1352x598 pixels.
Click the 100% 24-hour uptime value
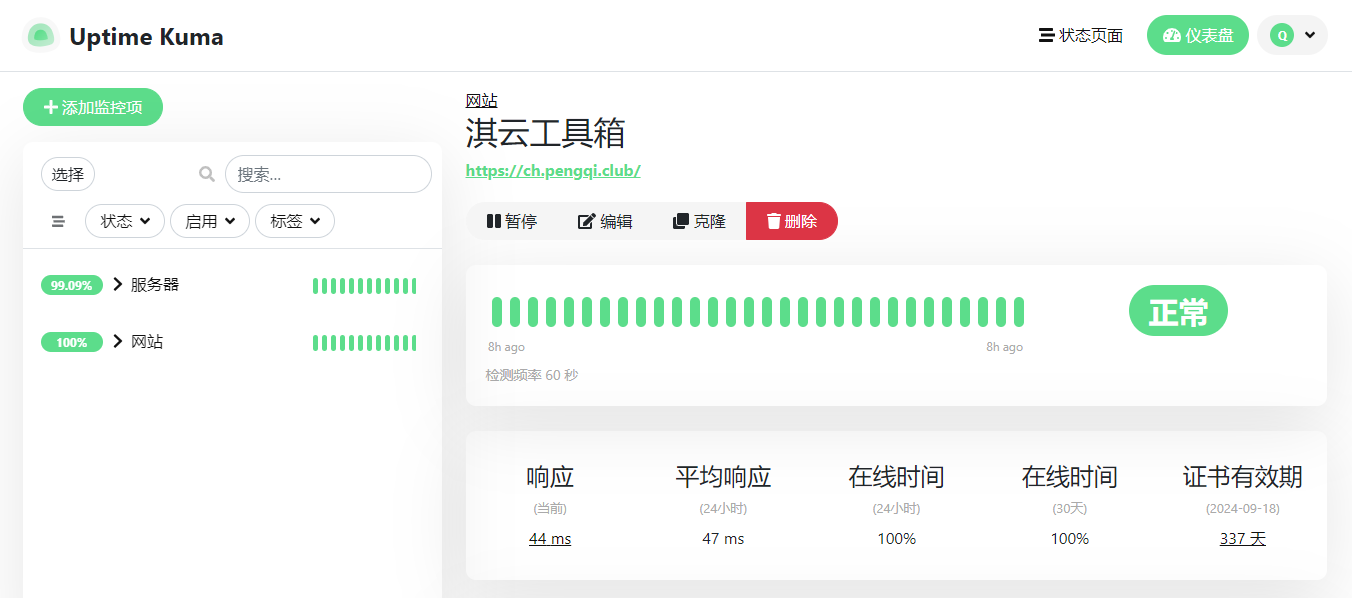(896, 538)
